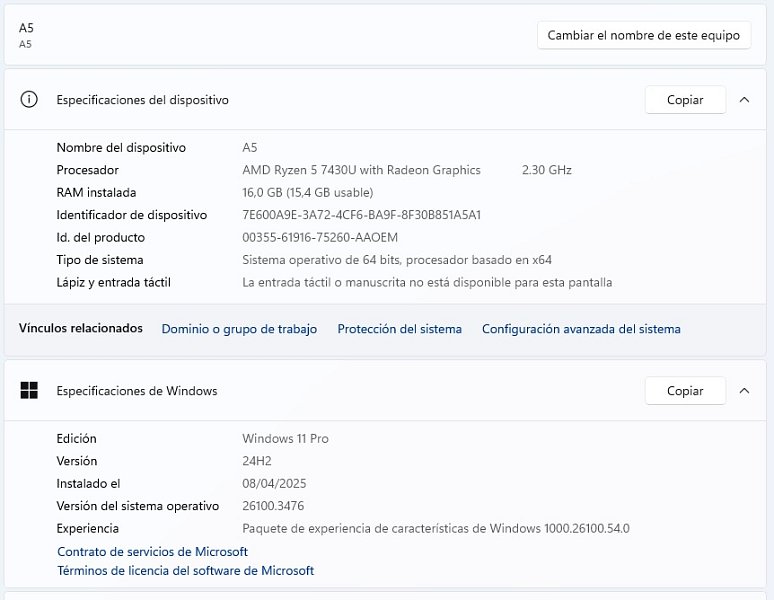Click the Tipo de sistema label

pos(100,260)
